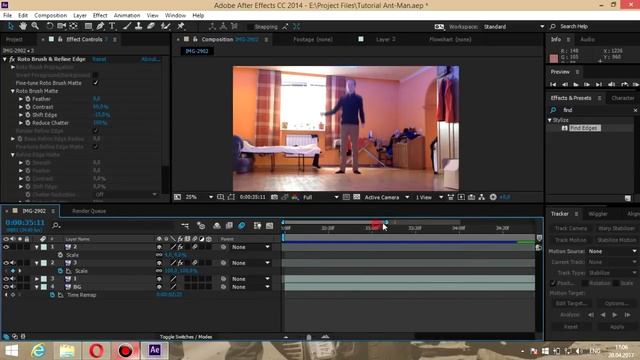The height and width of the screenshot is (360, 640).
Task: Select the Roto Brush tool
Action: tap(165, 27)
